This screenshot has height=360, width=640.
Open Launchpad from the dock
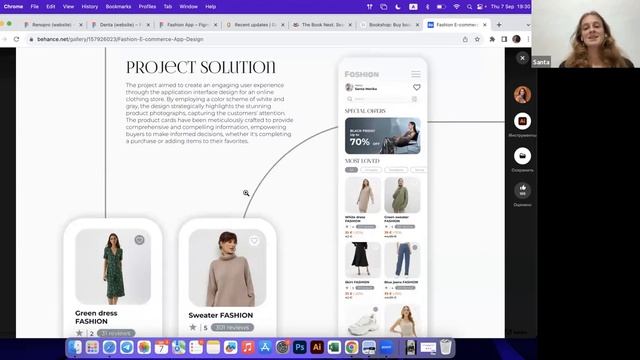[x=92, y=347]
